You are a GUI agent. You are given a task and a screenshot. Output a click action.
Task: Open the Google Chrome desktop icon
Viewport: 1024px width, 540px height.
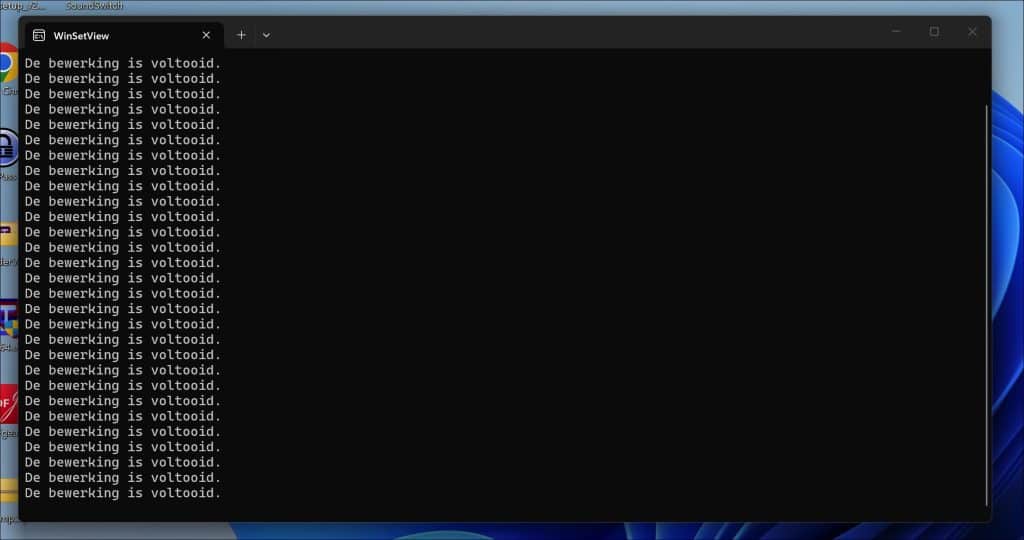tap(8, 63)
